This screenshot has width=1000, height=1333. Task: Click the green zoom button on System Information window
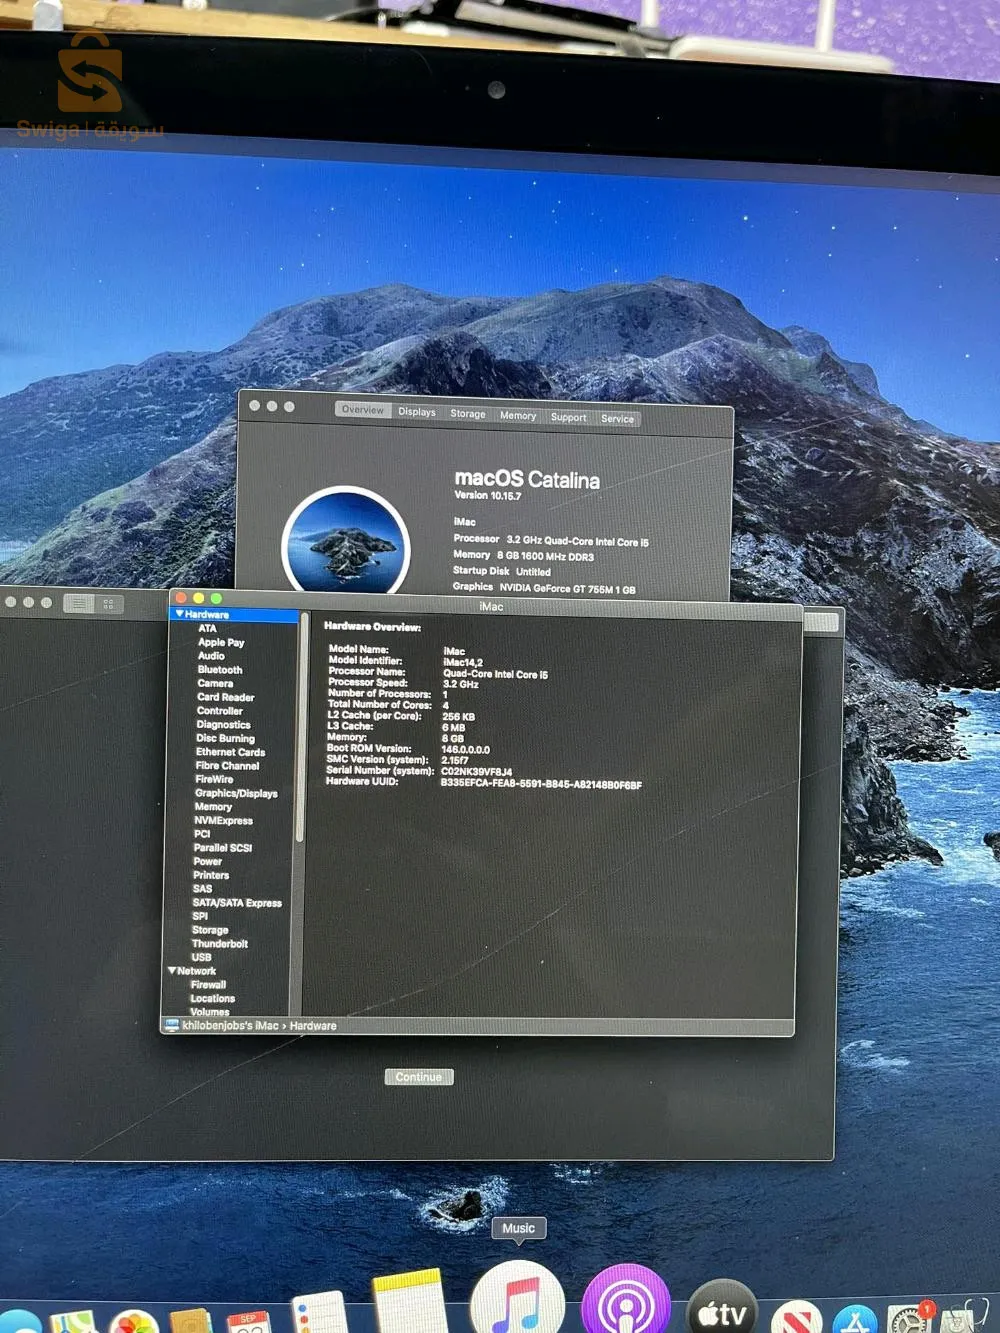point(216,599)
